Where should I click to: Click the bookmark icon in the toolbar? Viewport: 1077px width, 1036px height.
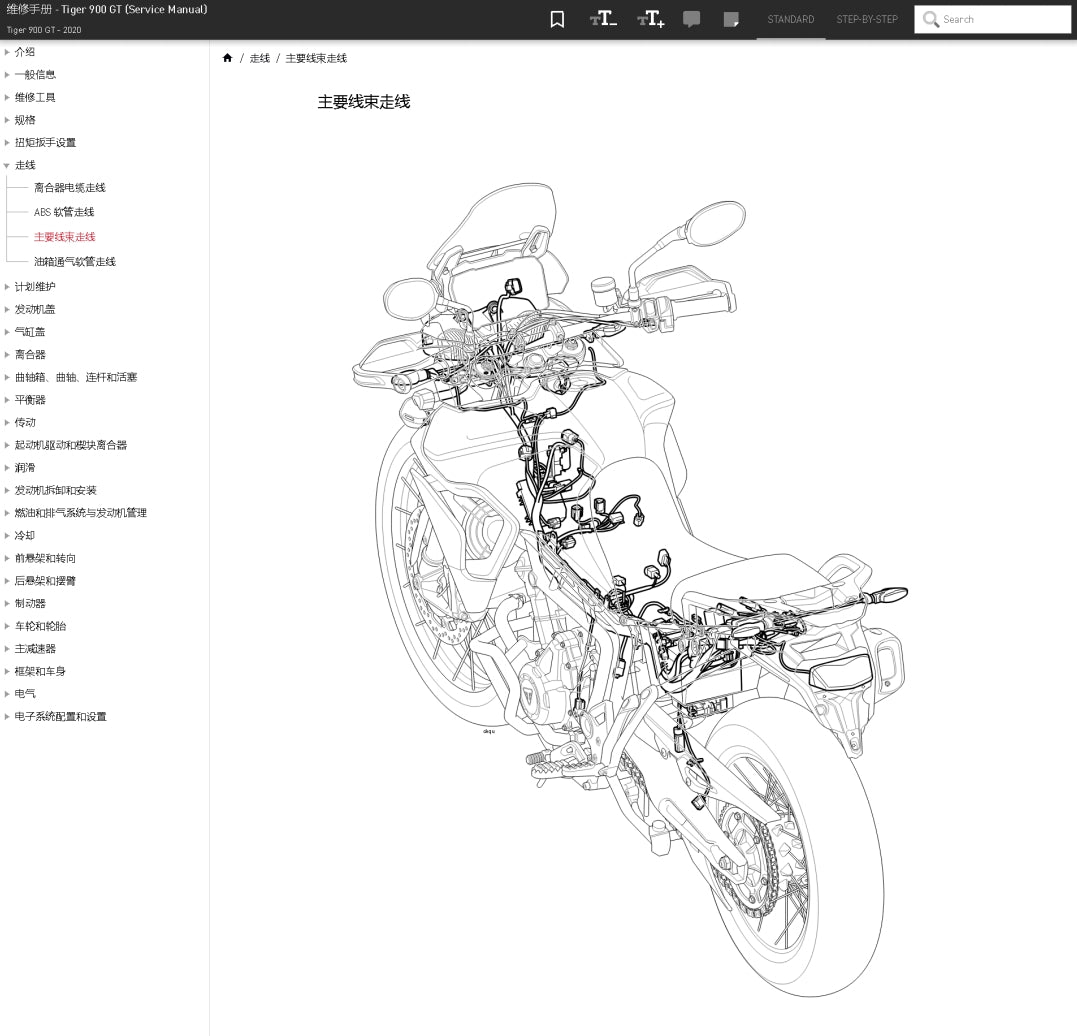coord(557,19)
